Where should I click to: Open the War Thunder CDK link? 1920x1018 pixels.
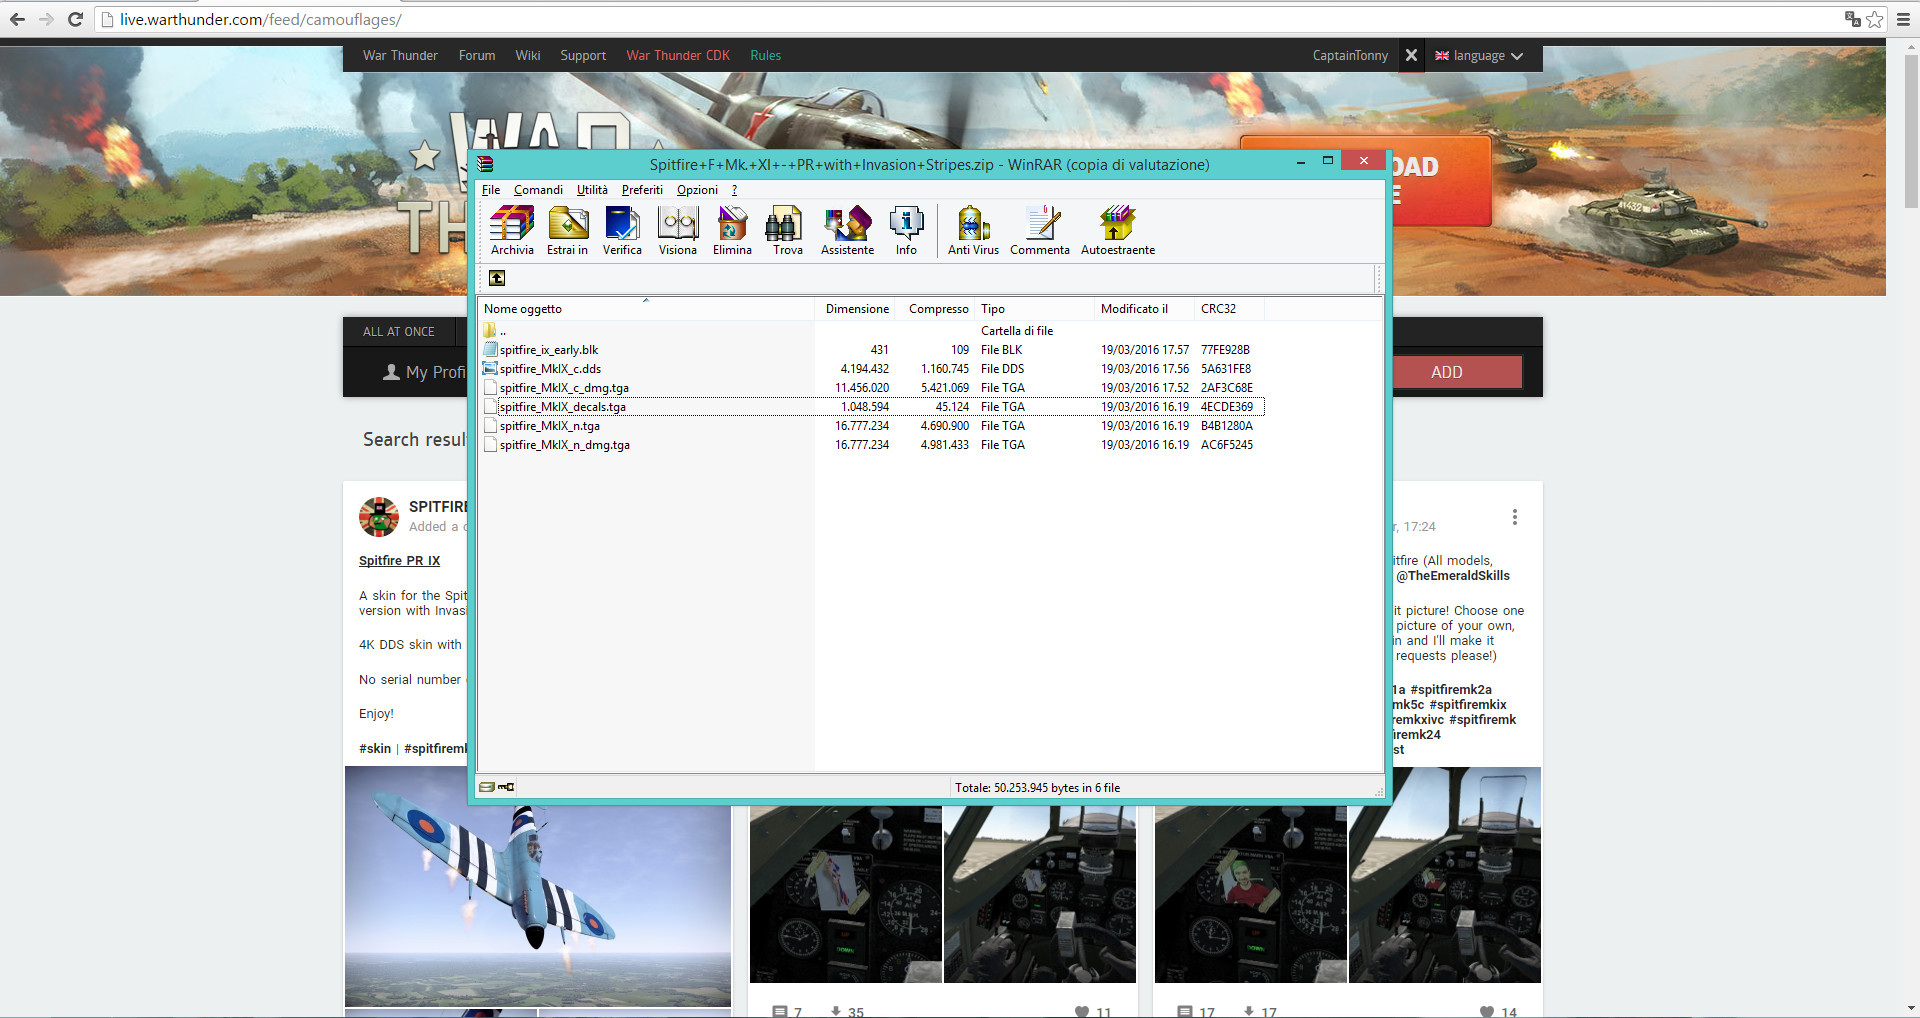click(x=678, y=55)
